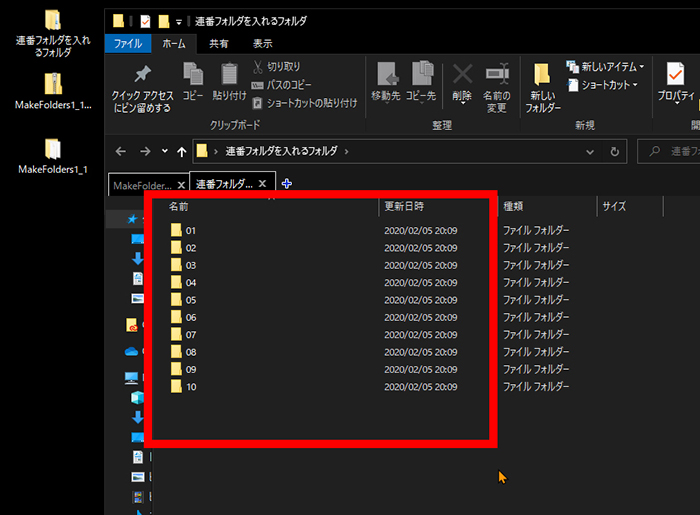Create a new folder with 新しいフォルダー
The image size is (700, 515).
(543, 80)
